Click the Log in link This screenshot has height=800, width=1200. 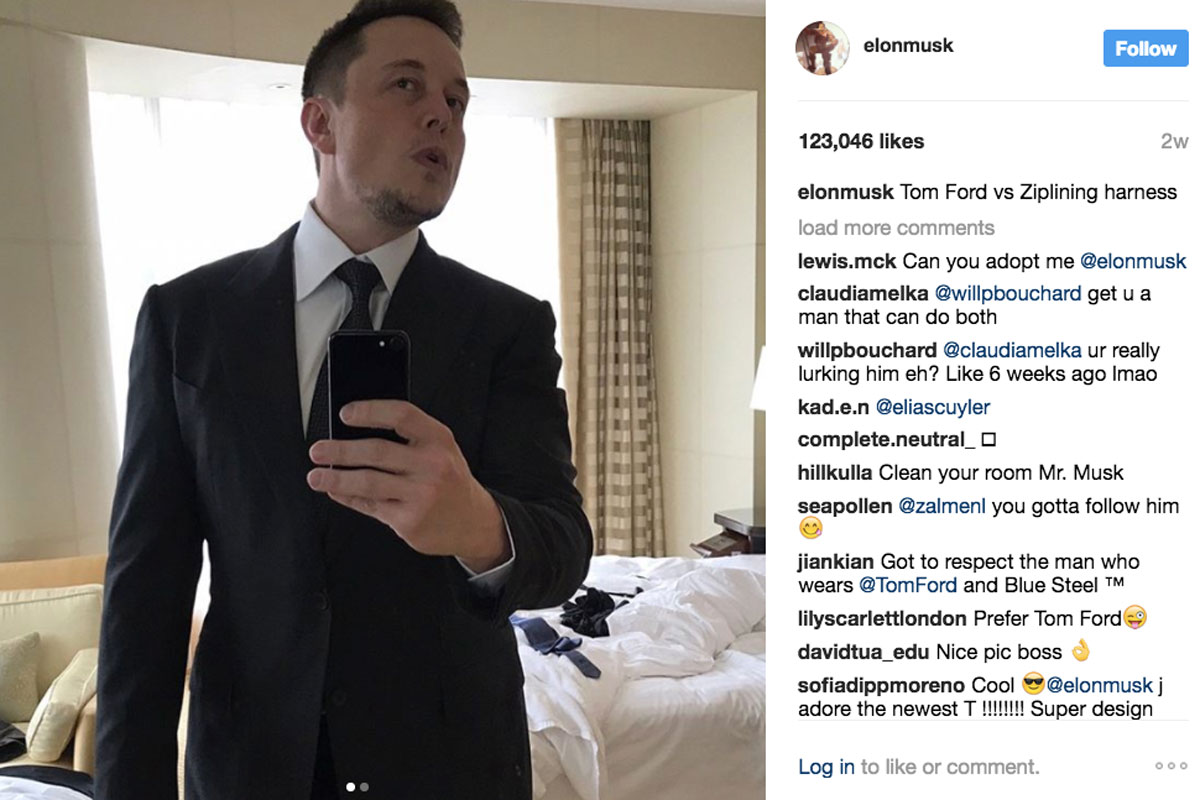point(826,767)
